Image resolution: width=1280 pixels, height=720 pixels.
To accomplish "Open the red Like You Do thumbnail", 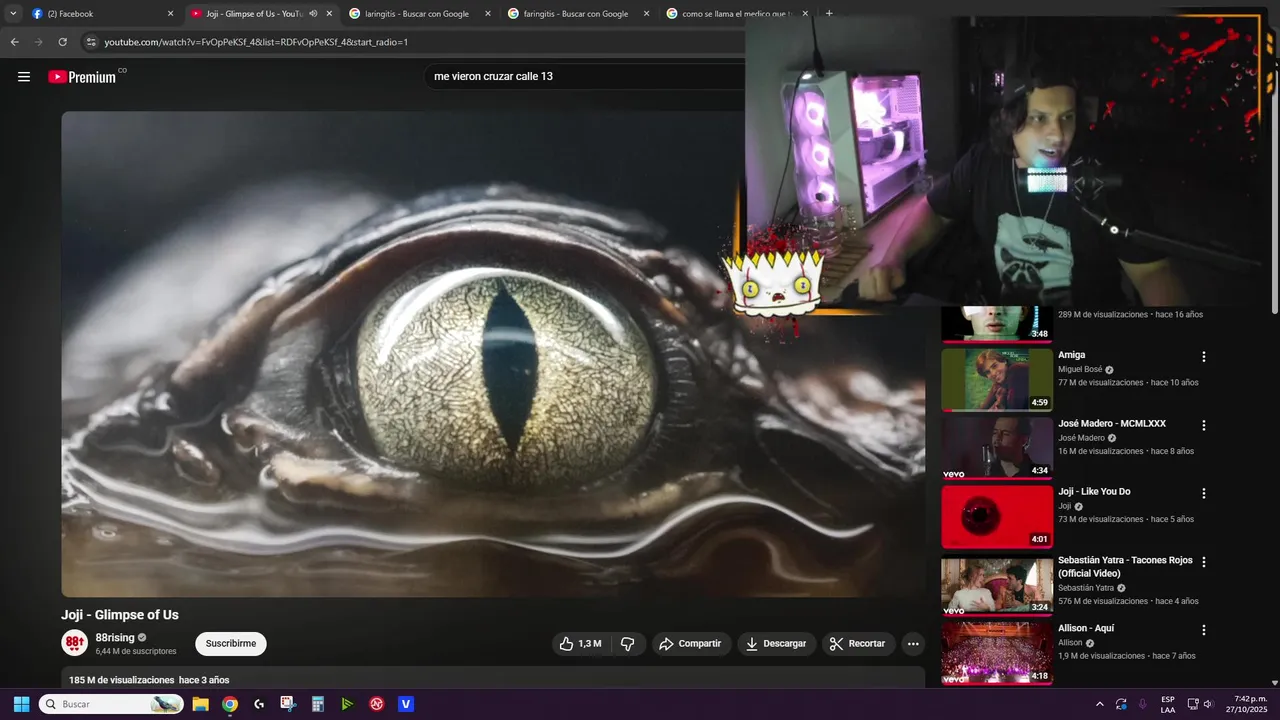I will click(x=997, y=517).
